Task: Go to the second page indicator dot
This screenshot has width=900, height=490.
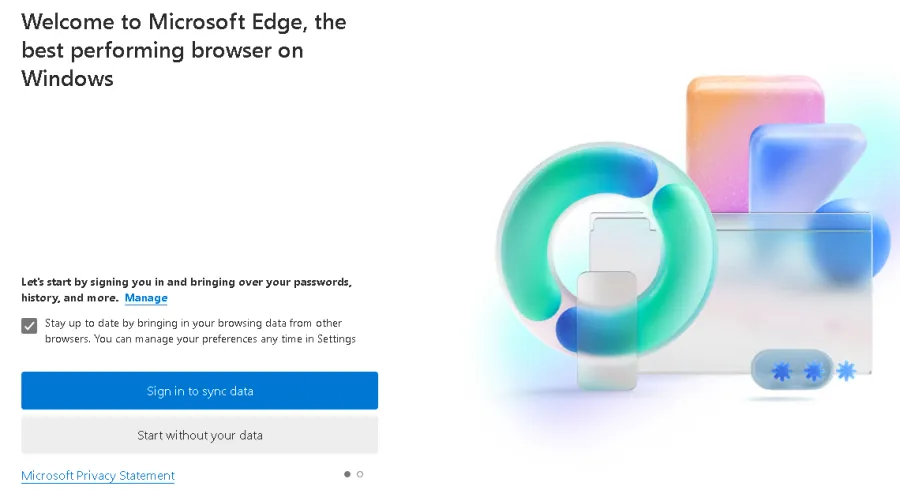Action: pos(360,474)
